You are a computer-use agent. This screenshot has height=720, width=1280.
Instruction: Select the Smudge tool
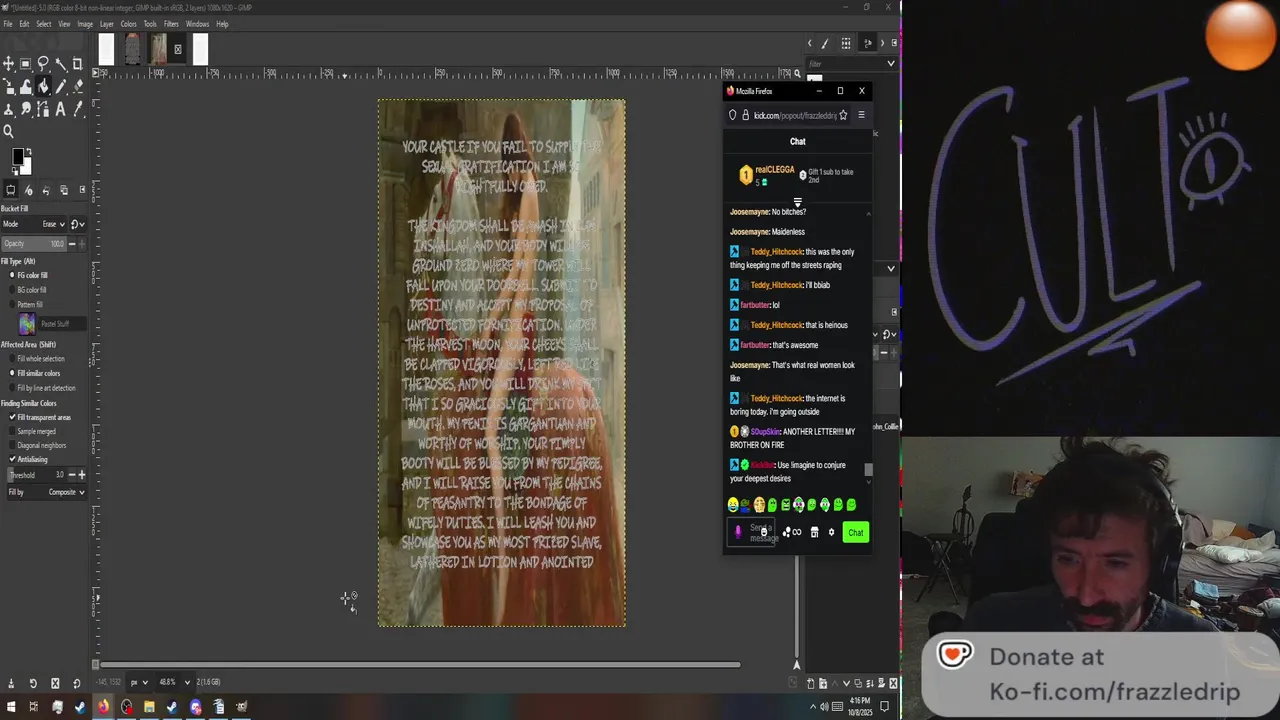click(26, 109)
